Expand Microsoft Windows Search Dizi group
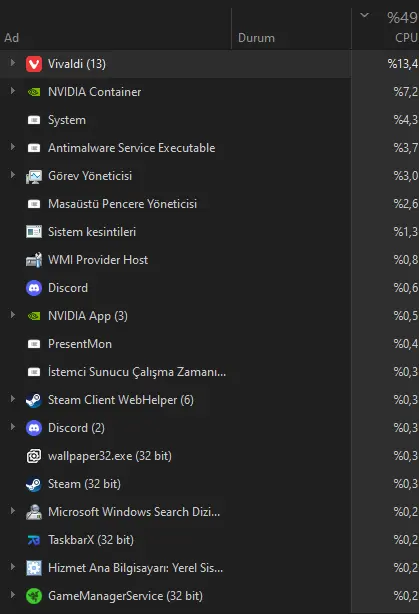Screen dimensions: 419x614 pyautogui.click(x=13, y=511)
